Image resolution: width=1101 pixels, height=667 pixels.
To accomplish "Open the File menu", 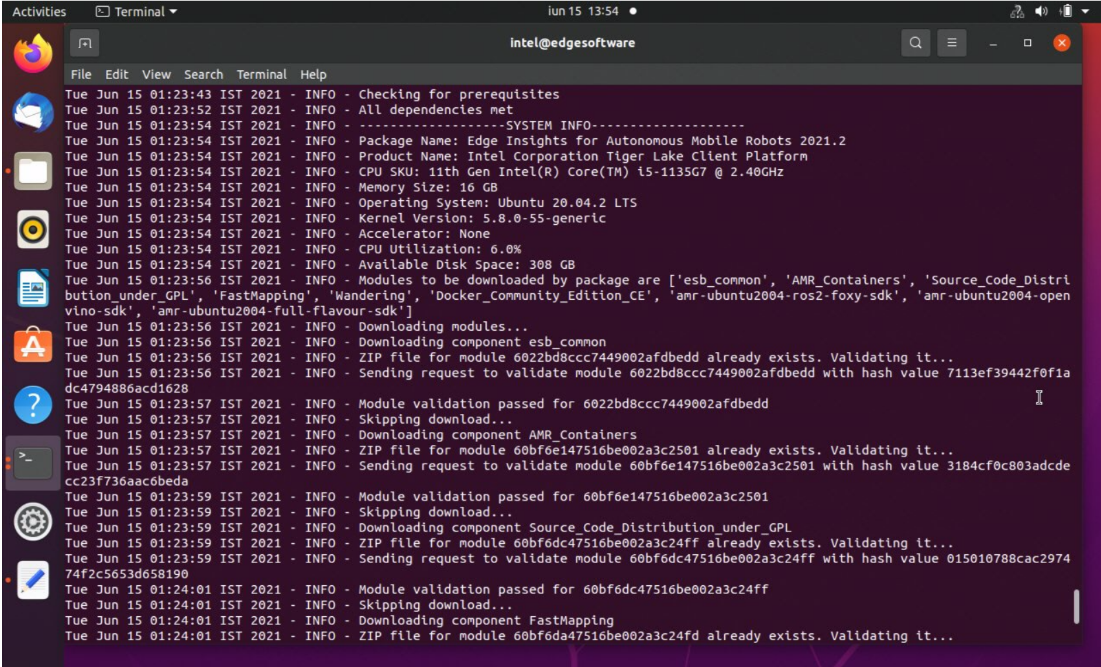I will click(x=81, y=74).
